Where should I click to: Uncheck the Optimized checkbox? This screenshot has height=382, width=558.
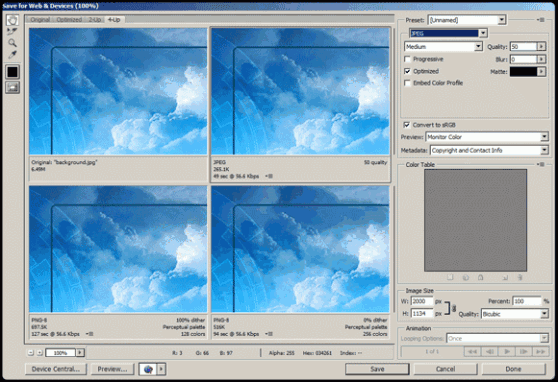pyautogui.click(x=407, y=71)
